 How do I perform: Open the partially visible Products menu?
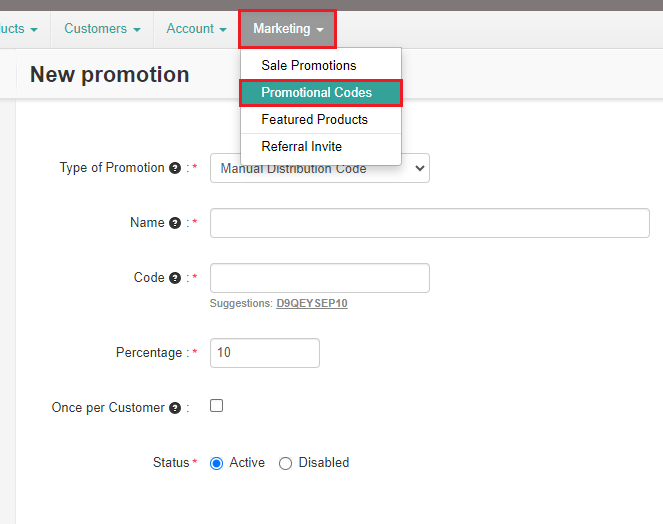18,29
